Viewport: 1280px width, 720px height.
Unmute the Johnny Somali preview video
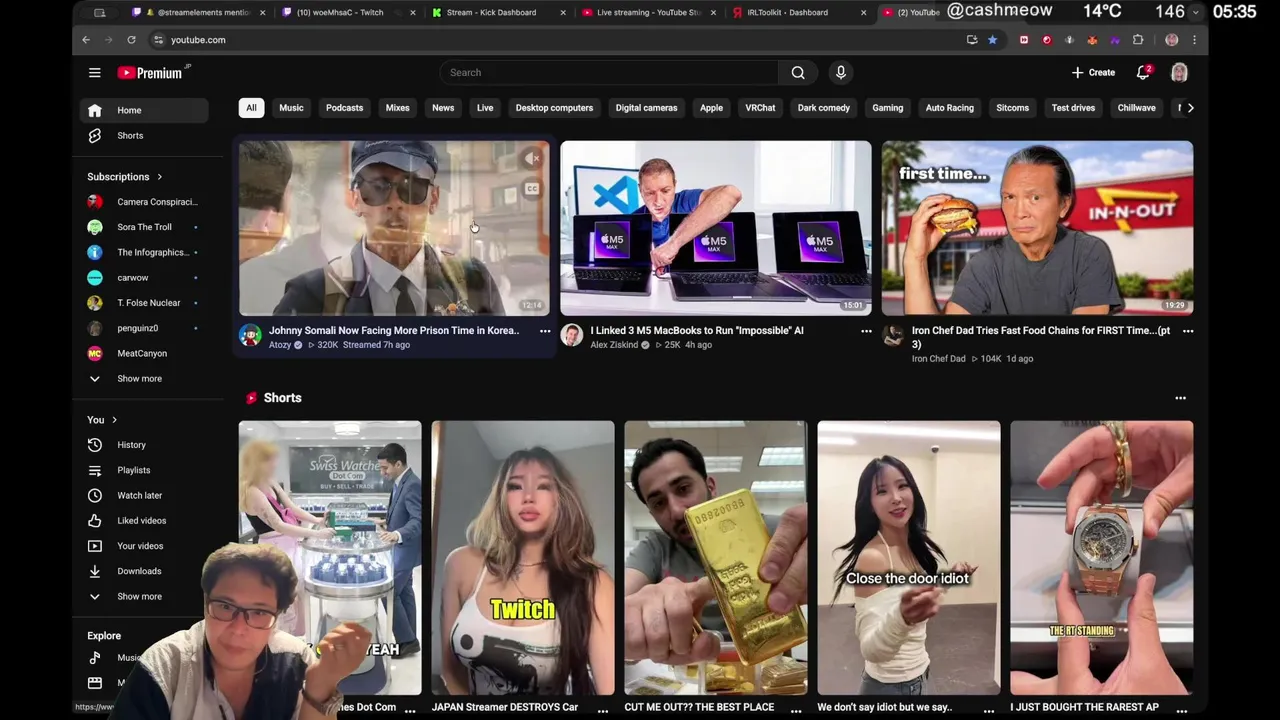pyautogui.click(x=533, y=158)
